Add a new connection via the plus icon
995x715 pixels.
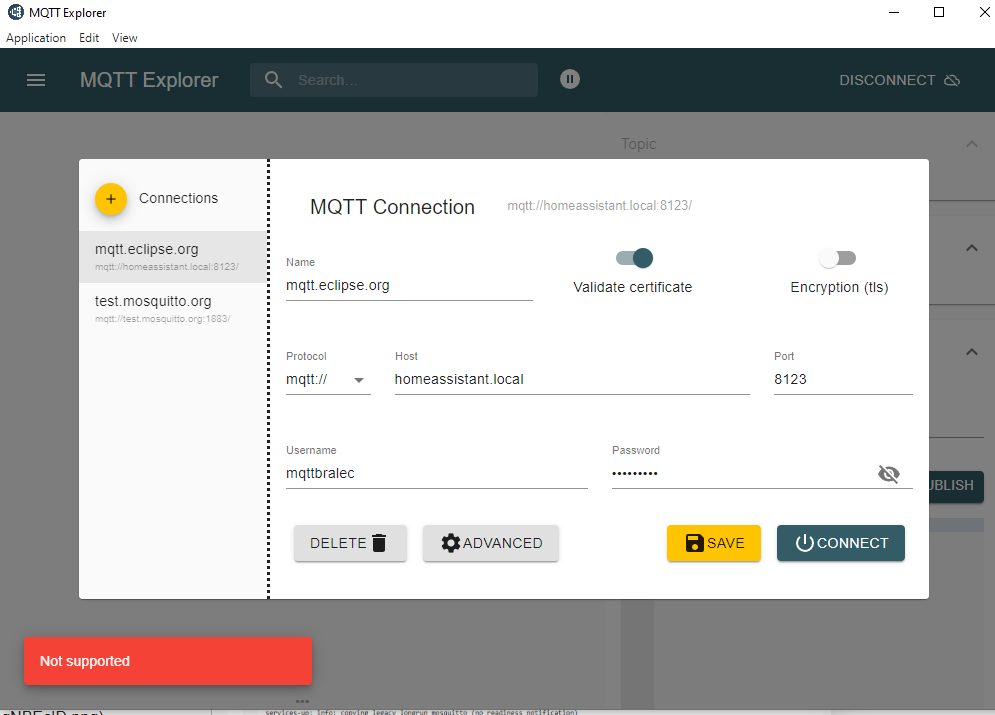[x=110, y=199]
